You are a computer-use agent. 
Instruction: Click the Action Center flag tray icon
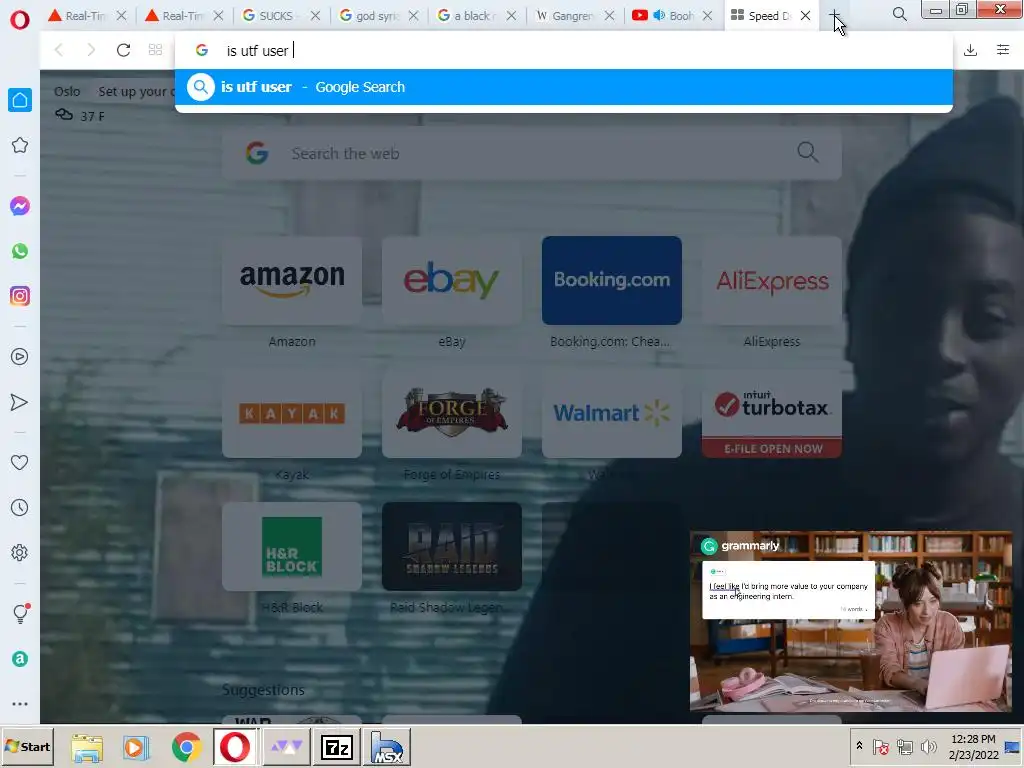click(881, 746)
